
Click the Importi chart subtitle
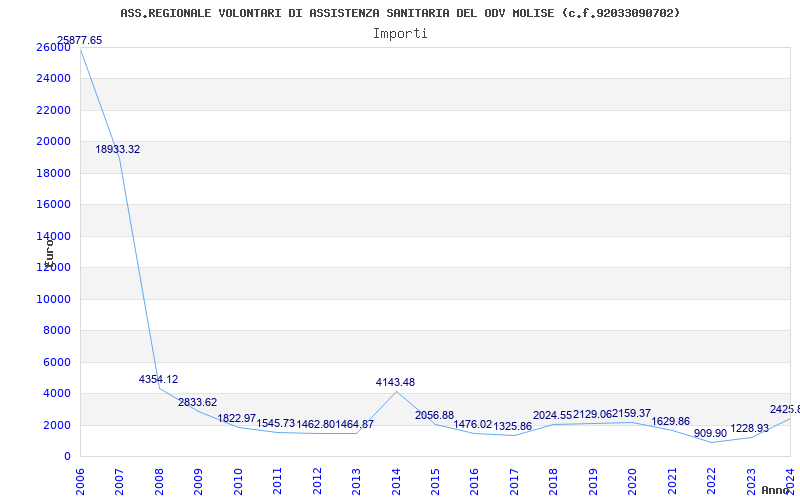point(400,33)
